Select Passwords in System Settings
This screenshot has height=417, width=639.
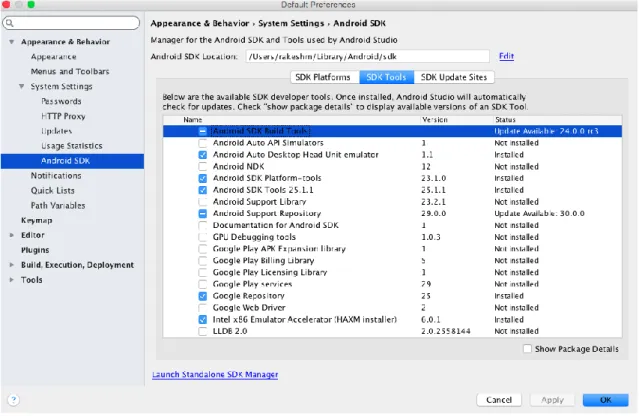click(62, 101)
